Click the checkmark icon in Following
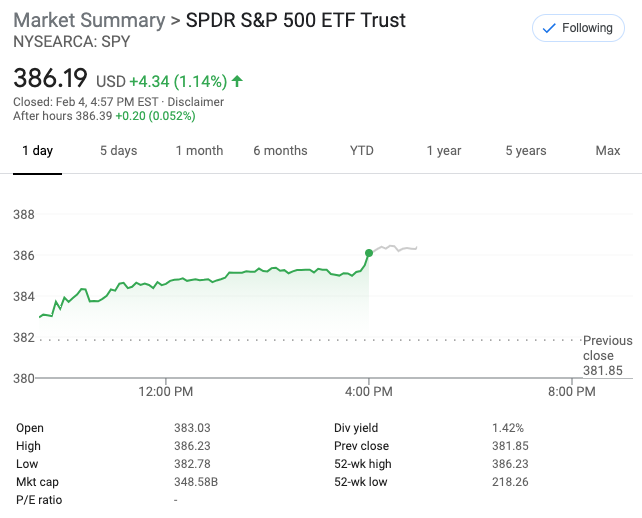Viewport: 642px width, 518px height. pyautogui.click(x=547, y=28)
